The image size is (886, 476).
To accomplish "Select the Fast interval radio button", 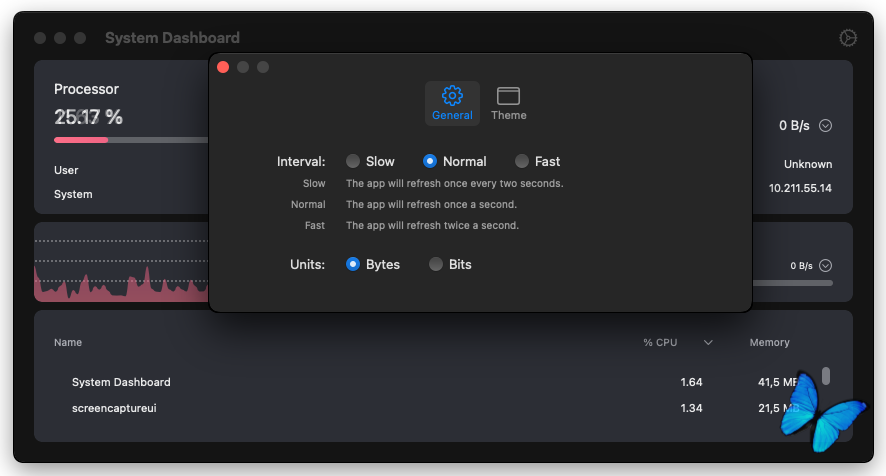I will (x=522, y=161).
